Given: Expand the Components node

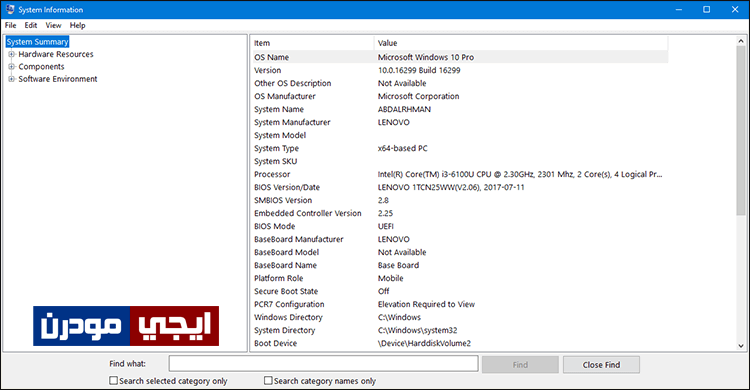Looking at the screenshot, I should (x=11, y=67).
